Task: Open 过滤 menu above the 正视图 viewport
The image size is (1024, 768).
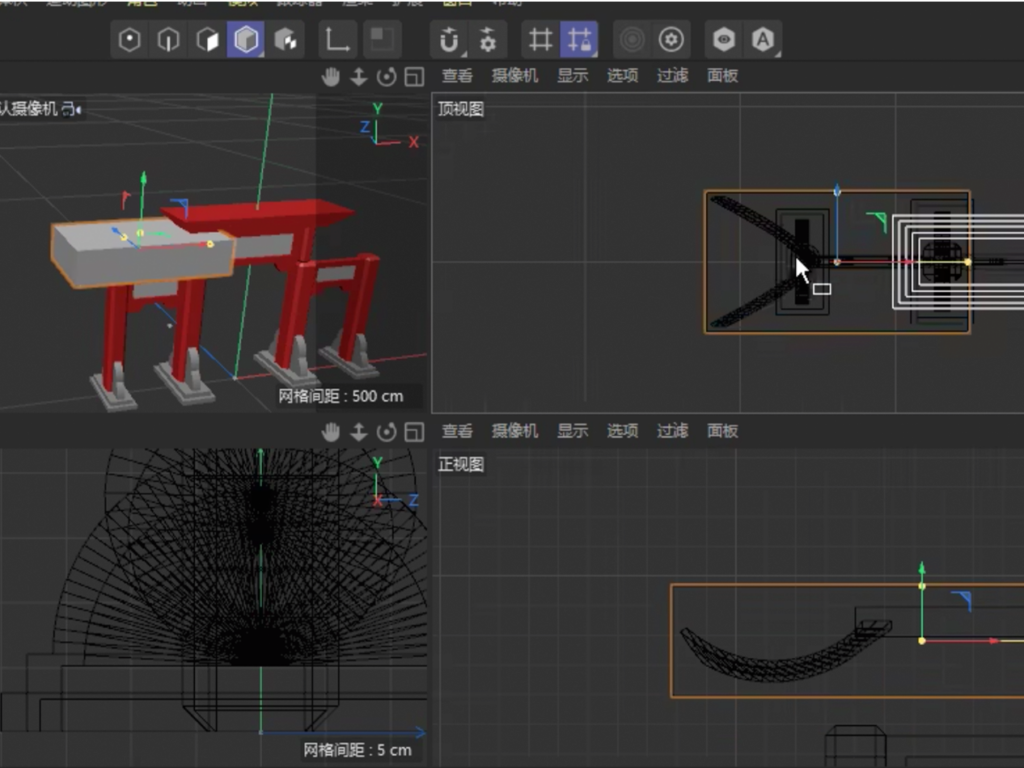Action: 672,431
